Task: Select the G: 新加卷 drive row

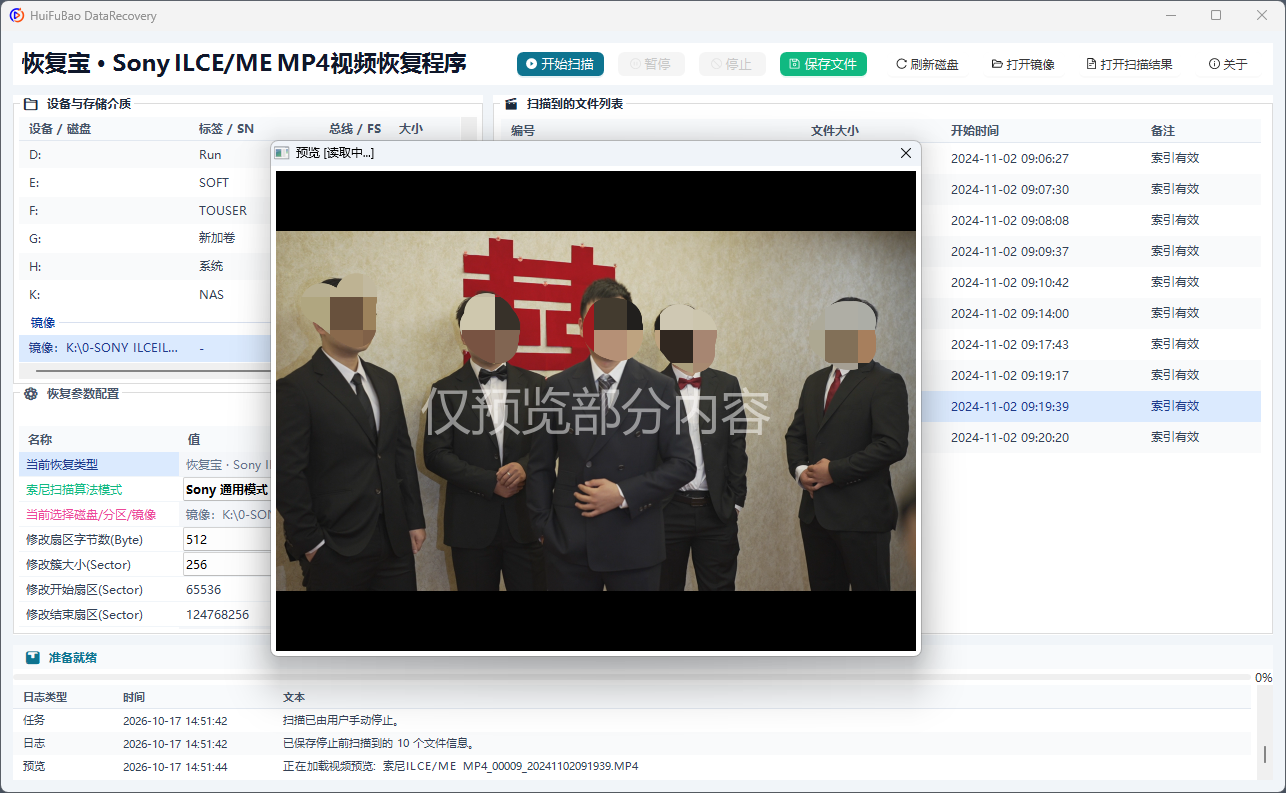Action: [146, 239]
